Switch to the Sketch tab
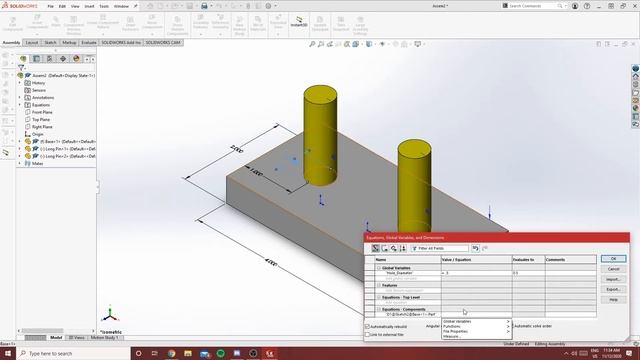640x360 pixels. point(50,42)
